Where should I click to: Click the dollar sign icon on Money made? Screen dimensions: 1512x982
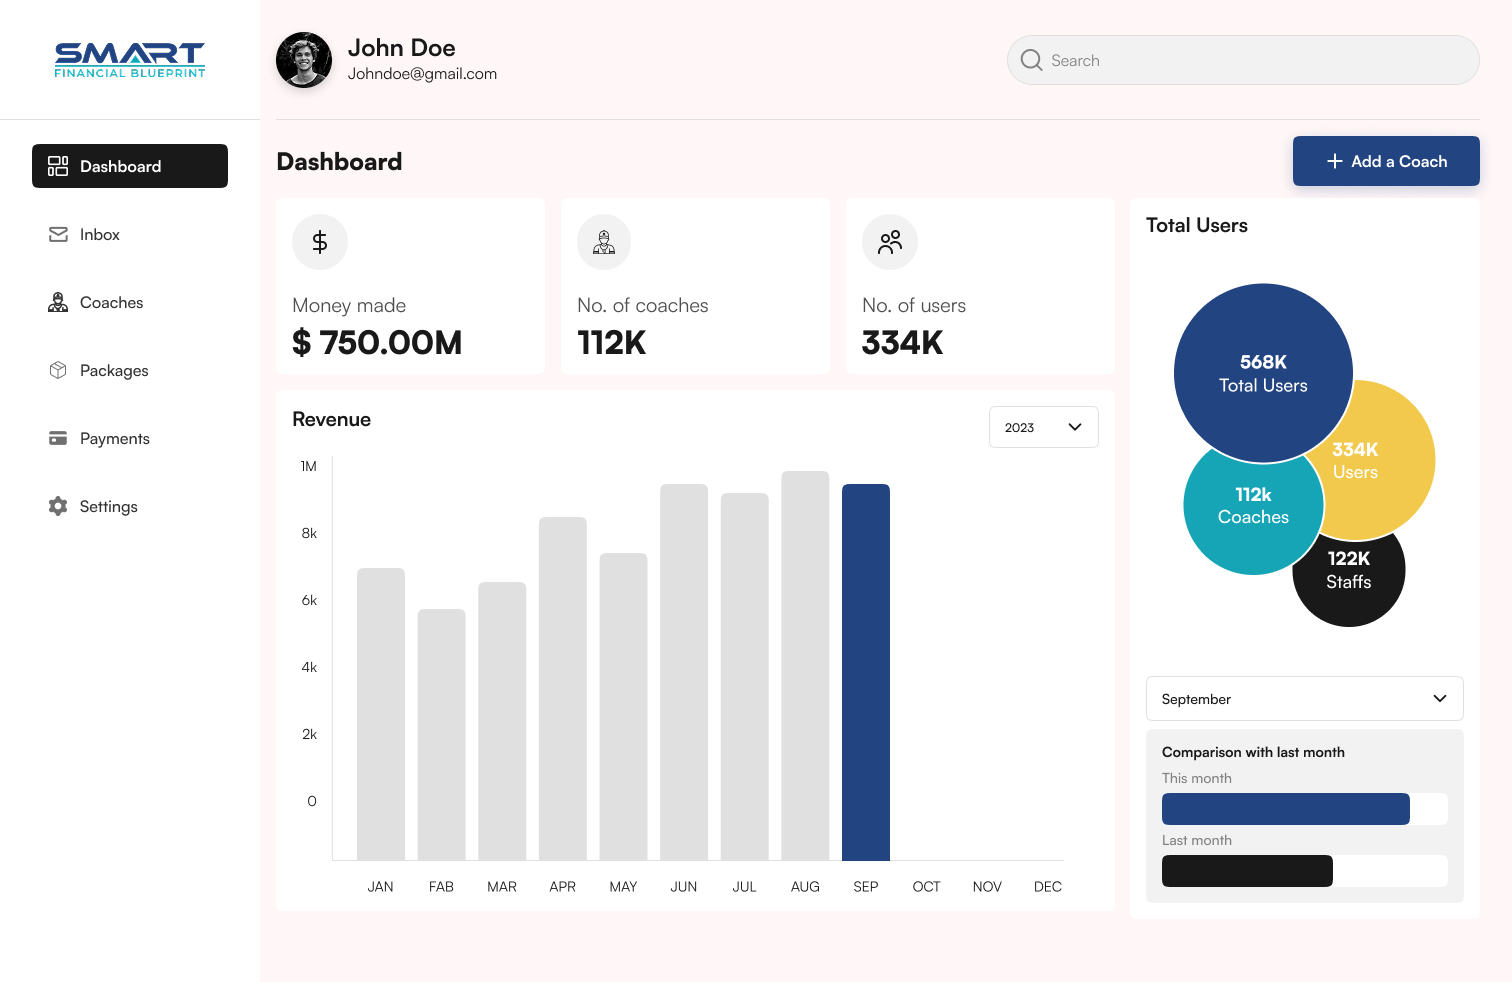(320, 242)
